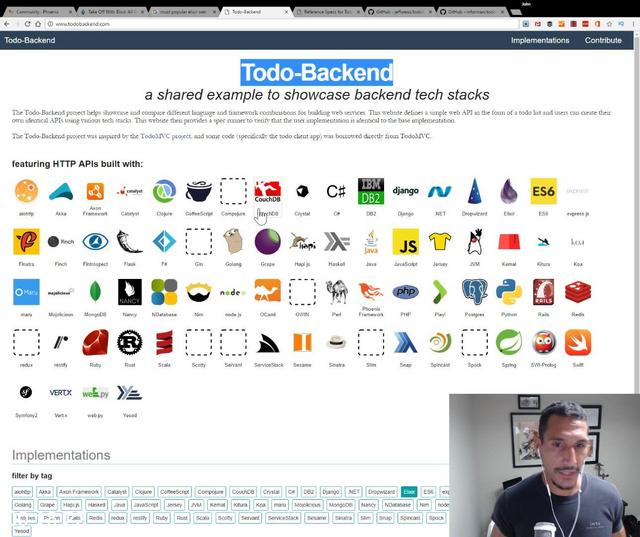Click the yellow JavaScript JS logo
Image resolution: width=640 pixels, height=537 pixels.
click(x=405, y=242)
